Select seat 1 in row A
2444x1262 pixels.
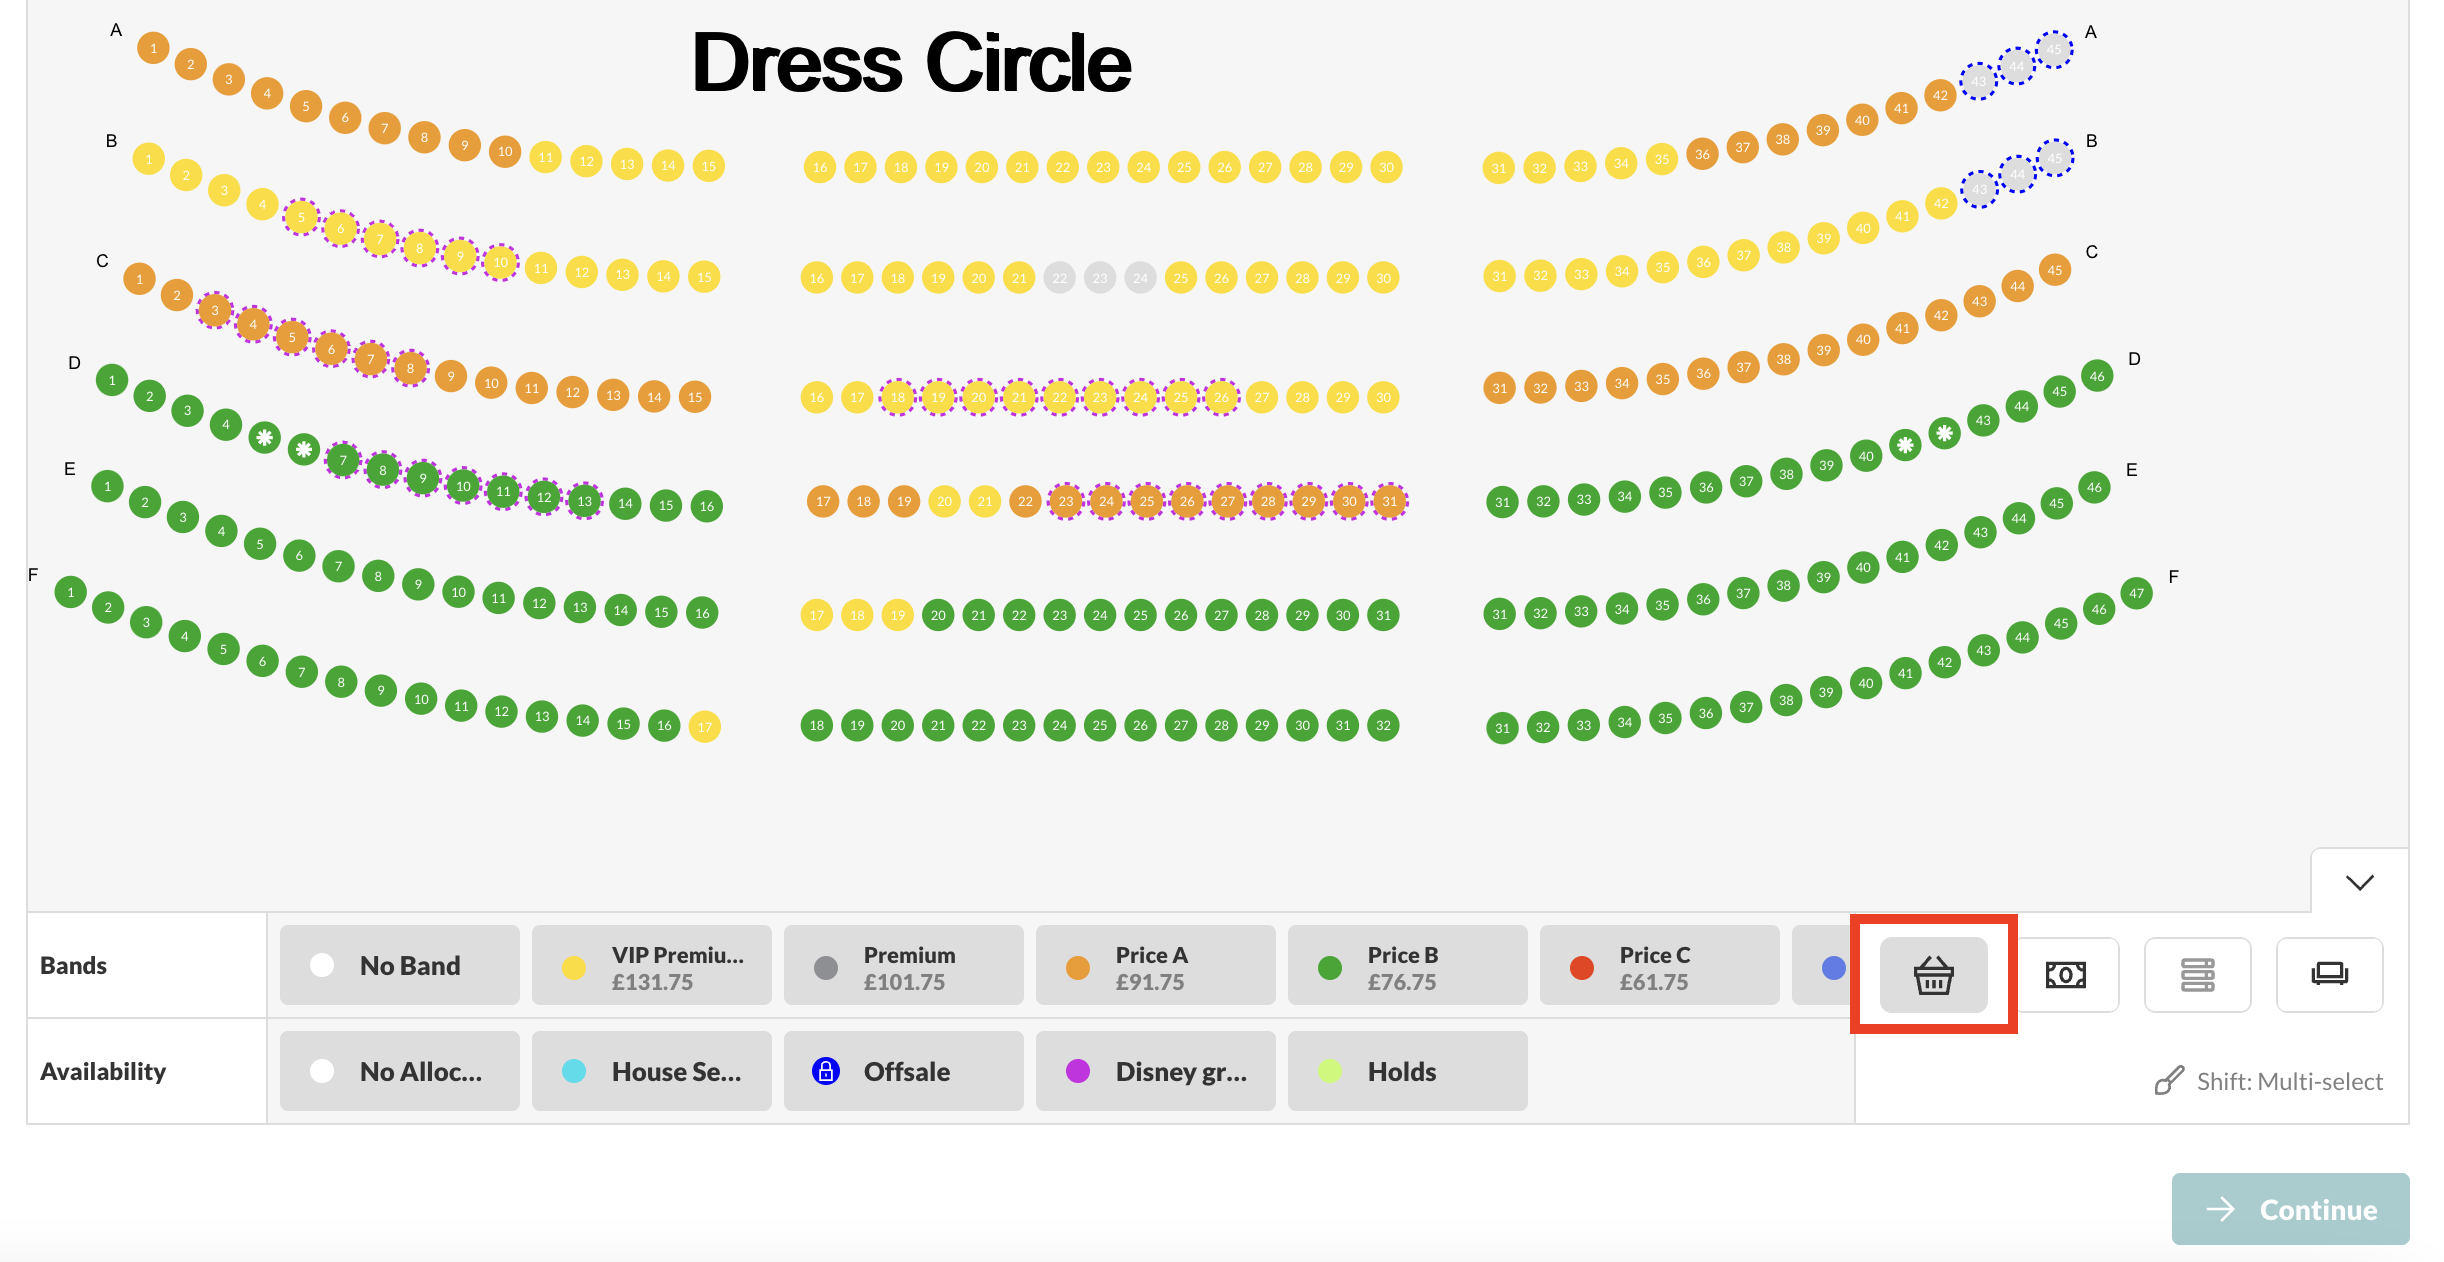[153, 48]
